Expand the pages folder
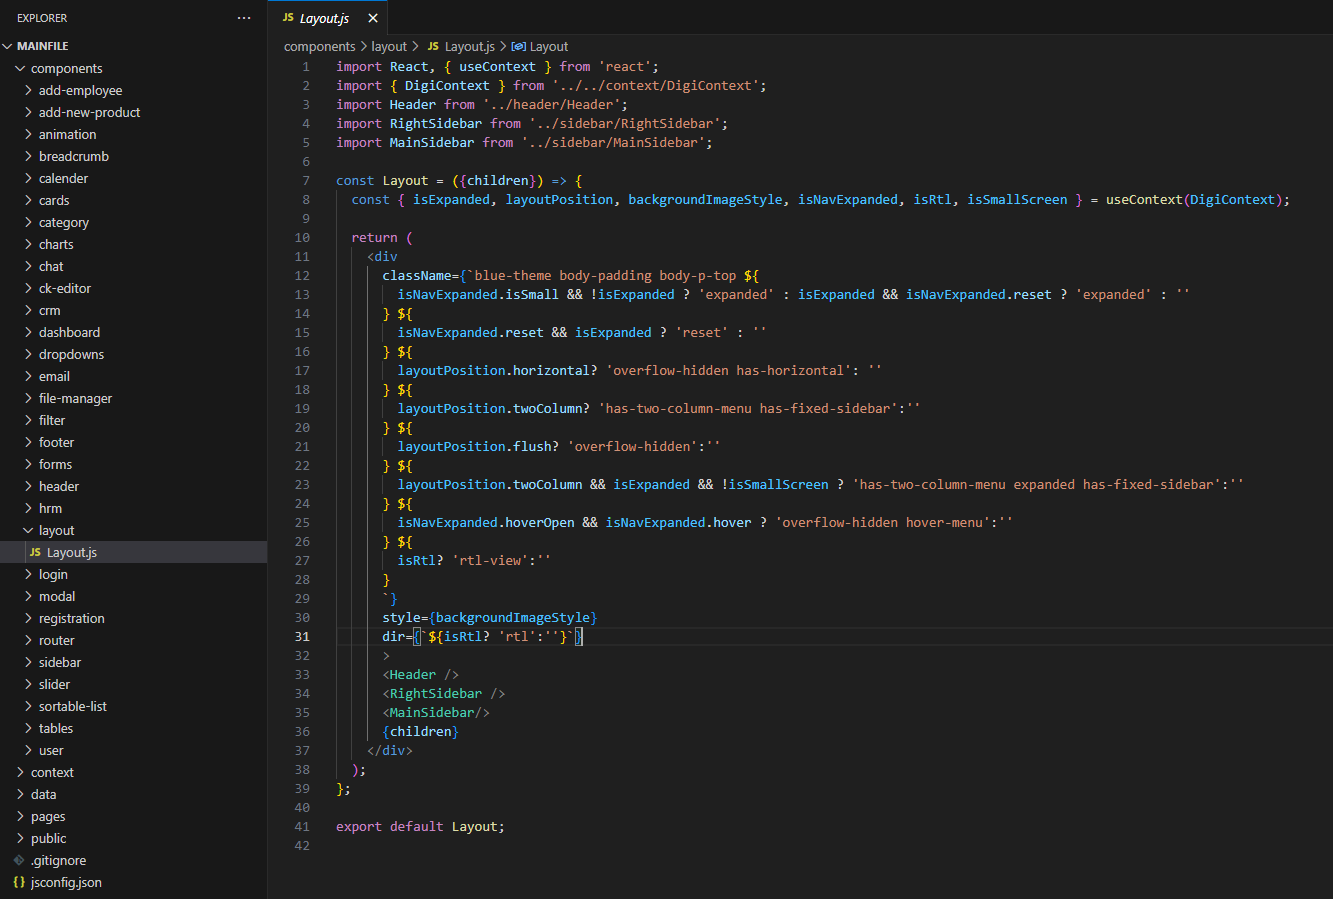The height and width of the screenshot is (899, 1333). (x=48, y=816)
